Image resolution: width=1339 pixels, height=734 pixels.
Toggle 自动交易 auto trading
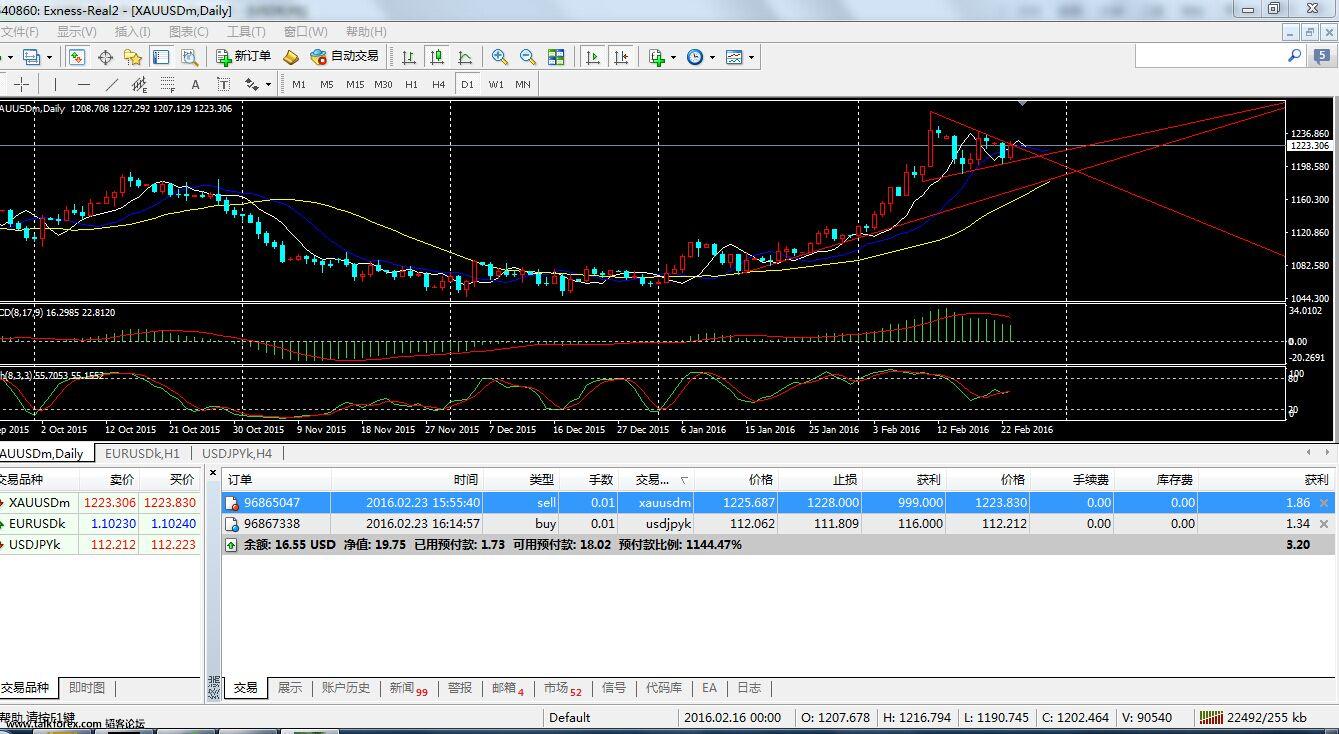[344, 57]
